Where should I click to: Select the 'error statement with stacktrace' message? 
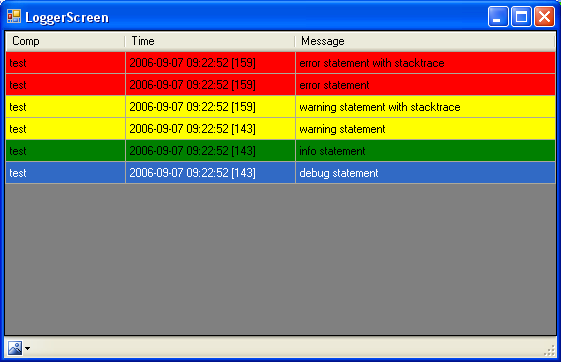click(x=425, y=63)
